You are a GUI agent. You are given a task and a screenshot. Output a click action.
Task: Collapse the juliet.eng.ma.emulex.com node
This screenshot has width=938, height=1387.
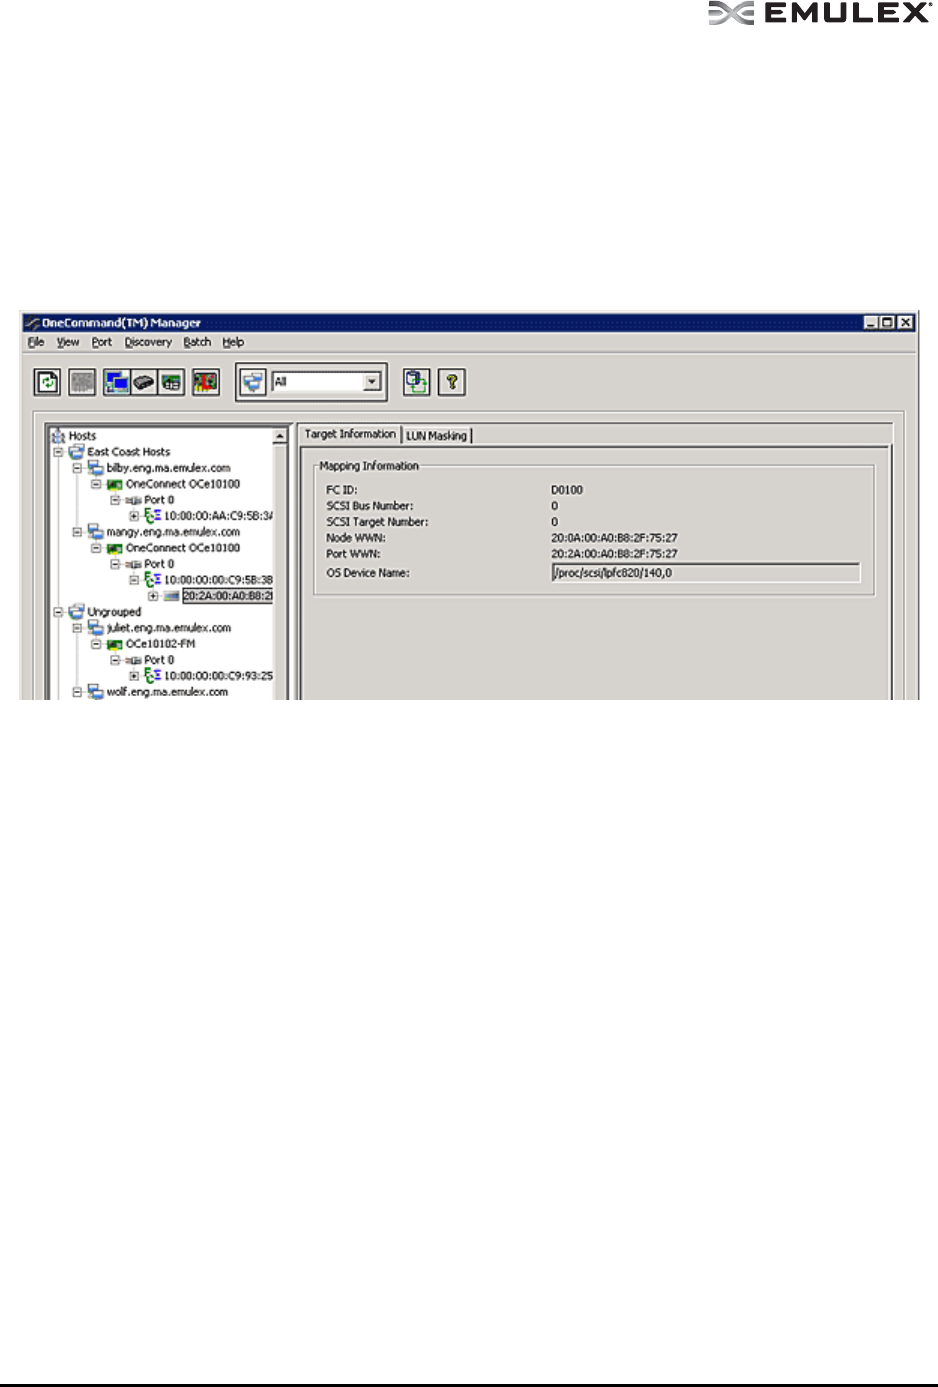(x=77, y=628)
